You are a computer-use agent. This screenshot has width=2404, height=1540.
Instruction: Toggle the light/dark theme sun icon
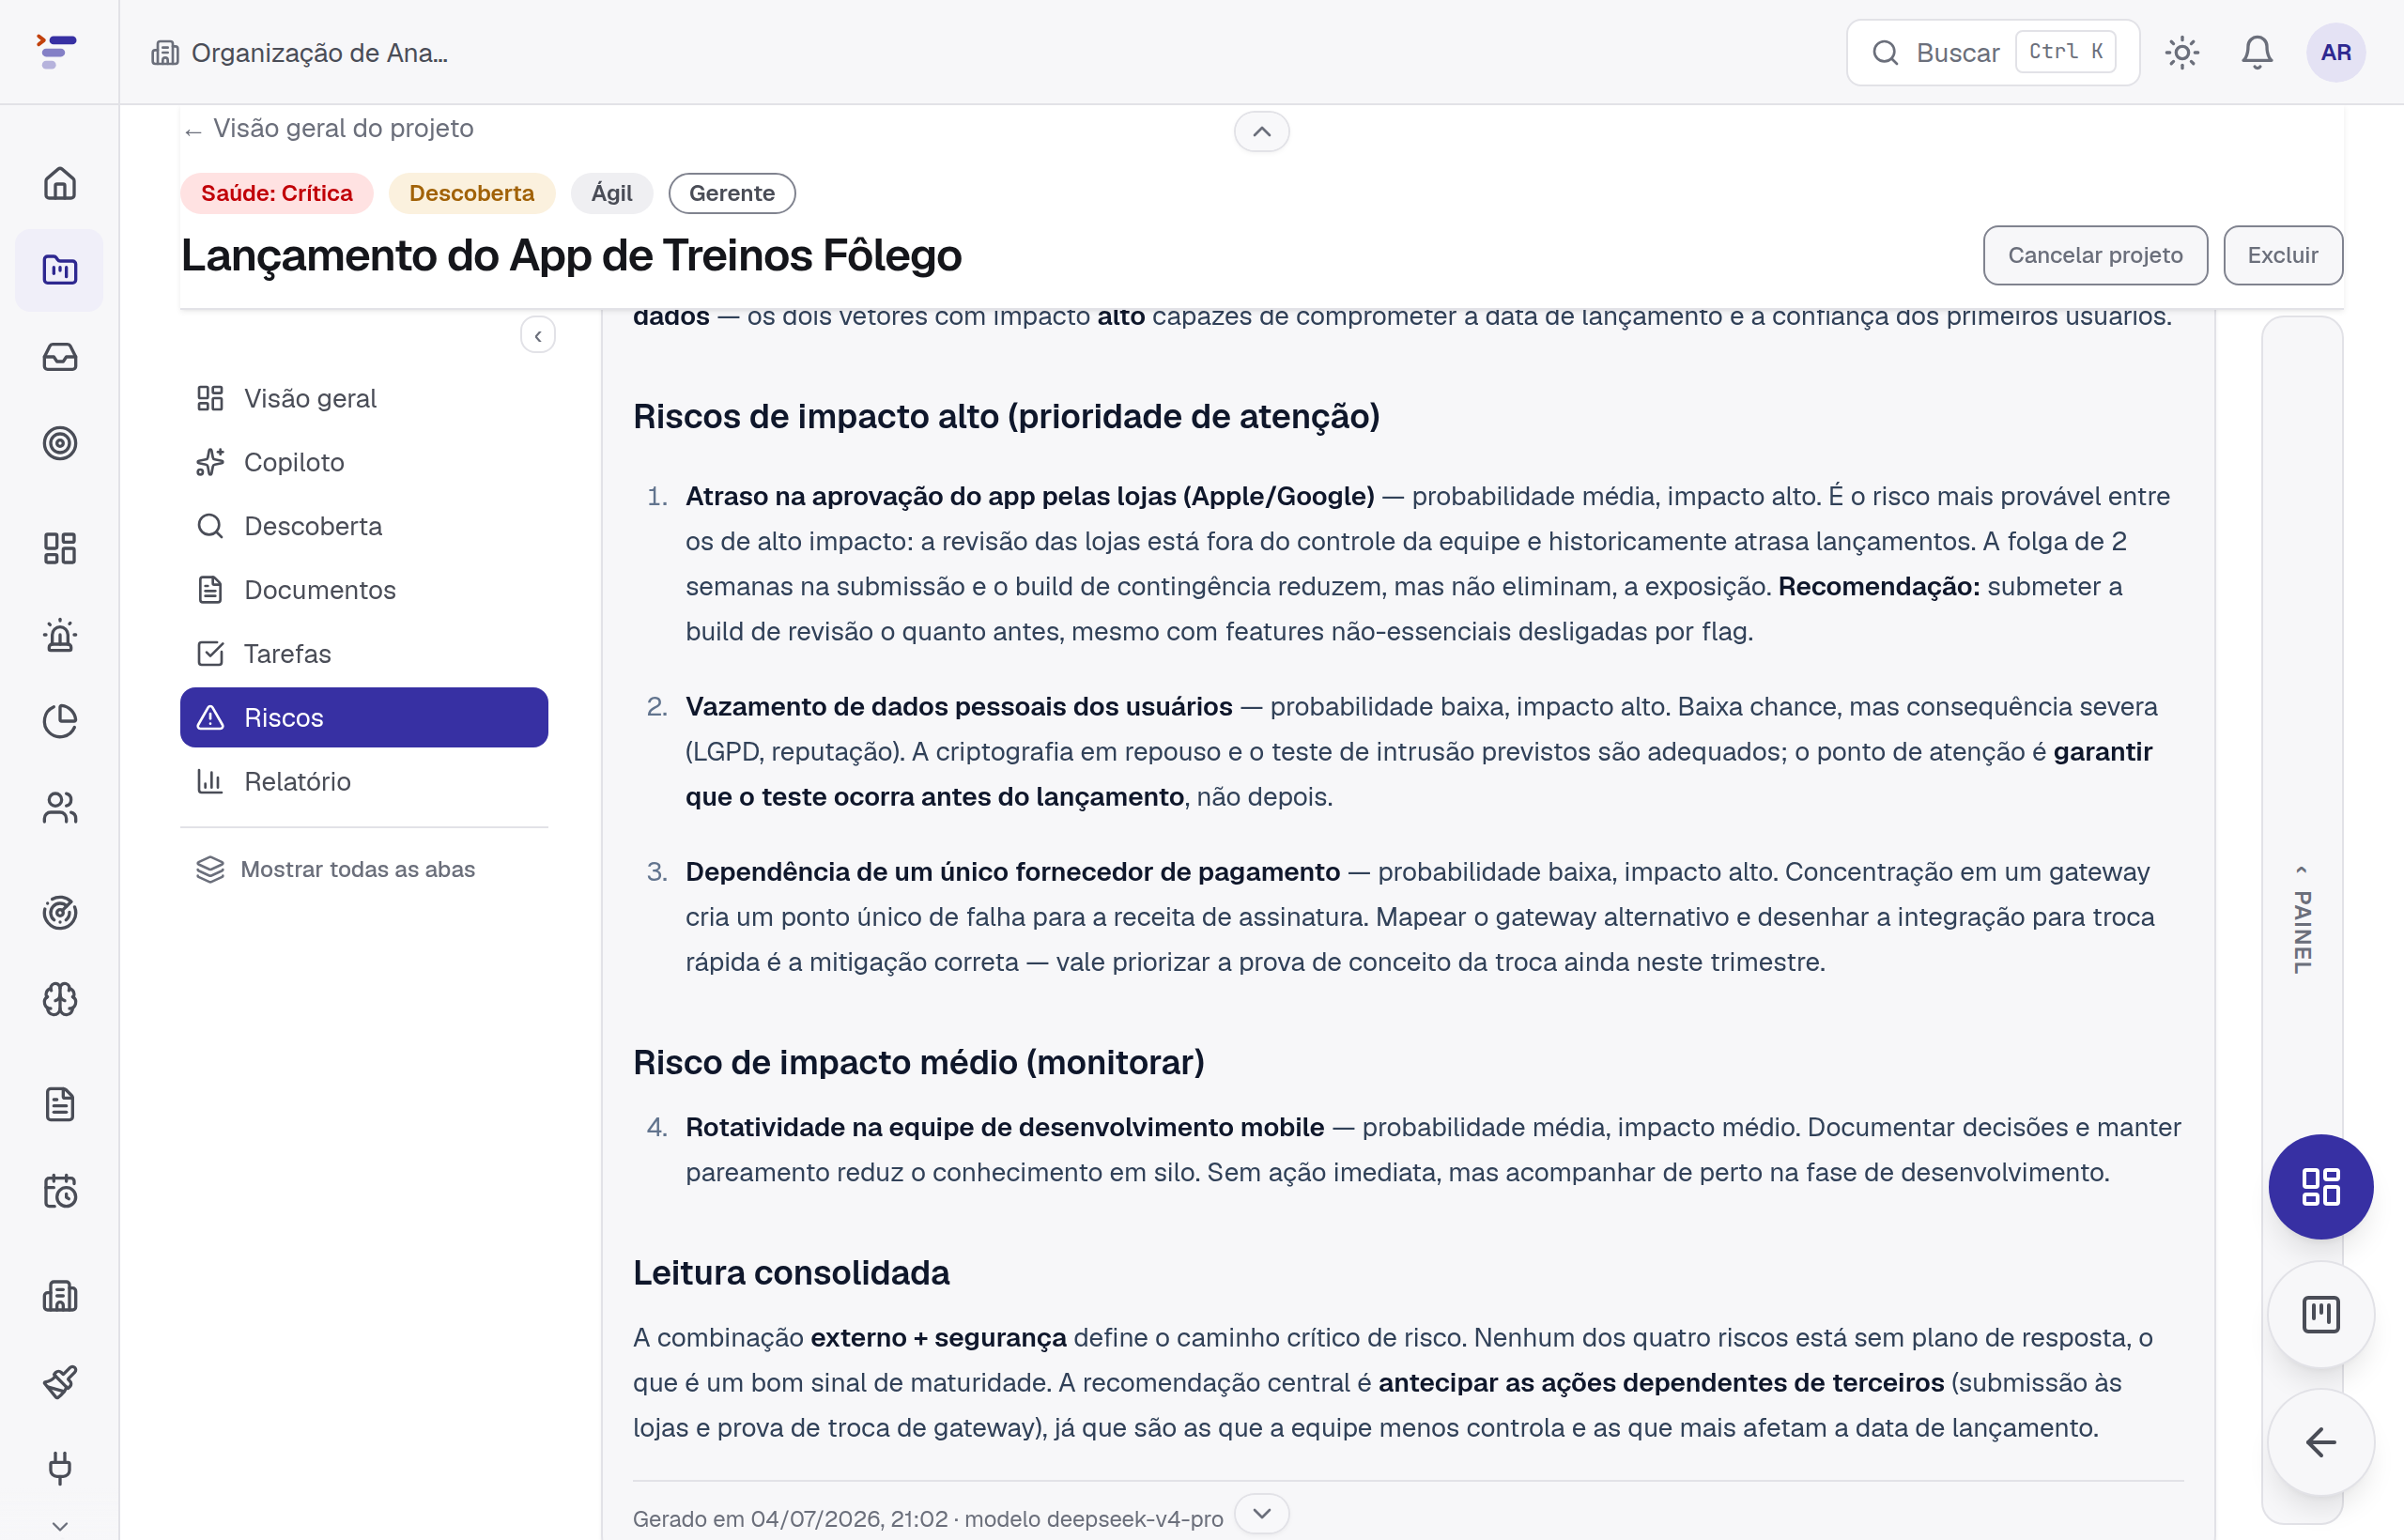click(x=2181, y=52)
